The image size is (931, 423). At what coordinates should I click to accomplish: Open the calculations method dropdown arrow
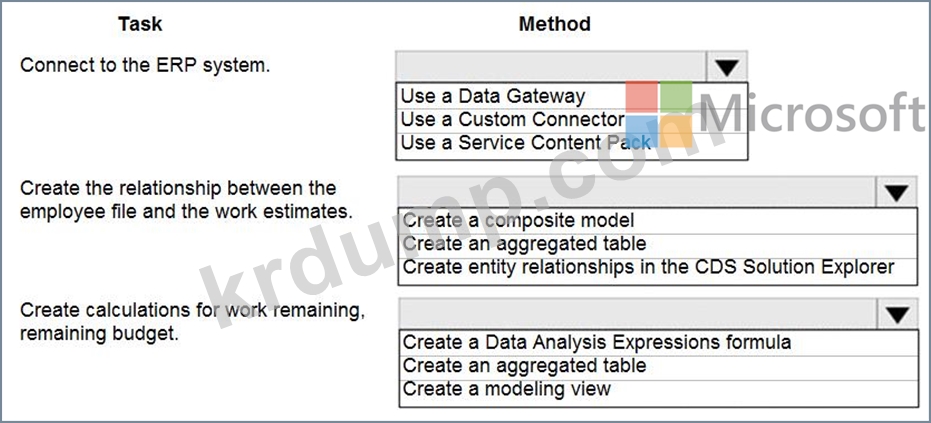click(896, 314)
